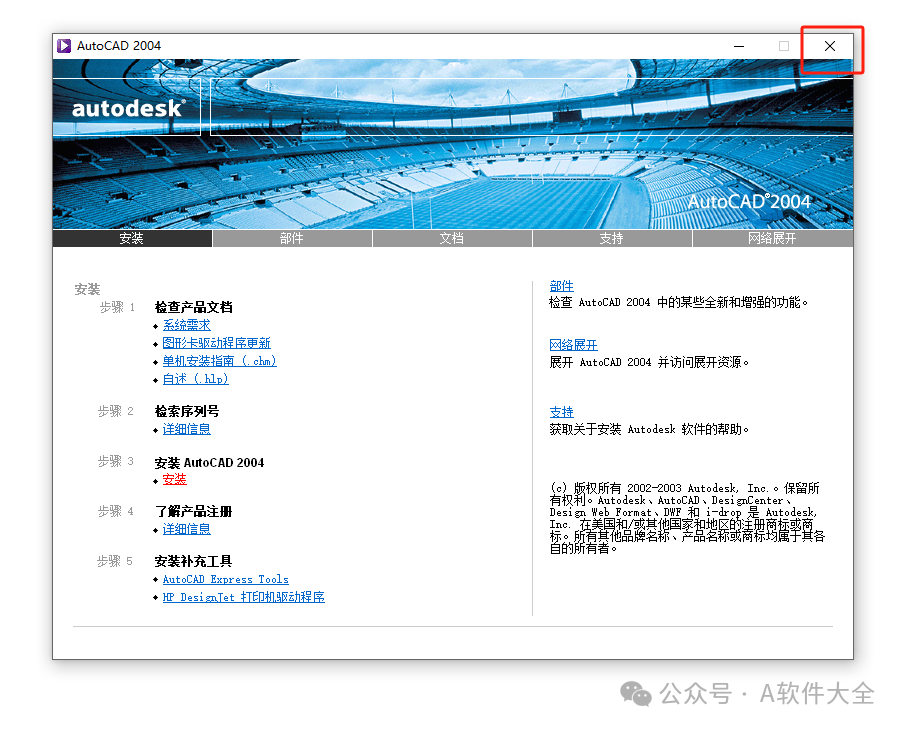This screenshot has width=903, height=729.
Task: Open AutoCAD Express Tools link
Action: [x=226, y=579]
